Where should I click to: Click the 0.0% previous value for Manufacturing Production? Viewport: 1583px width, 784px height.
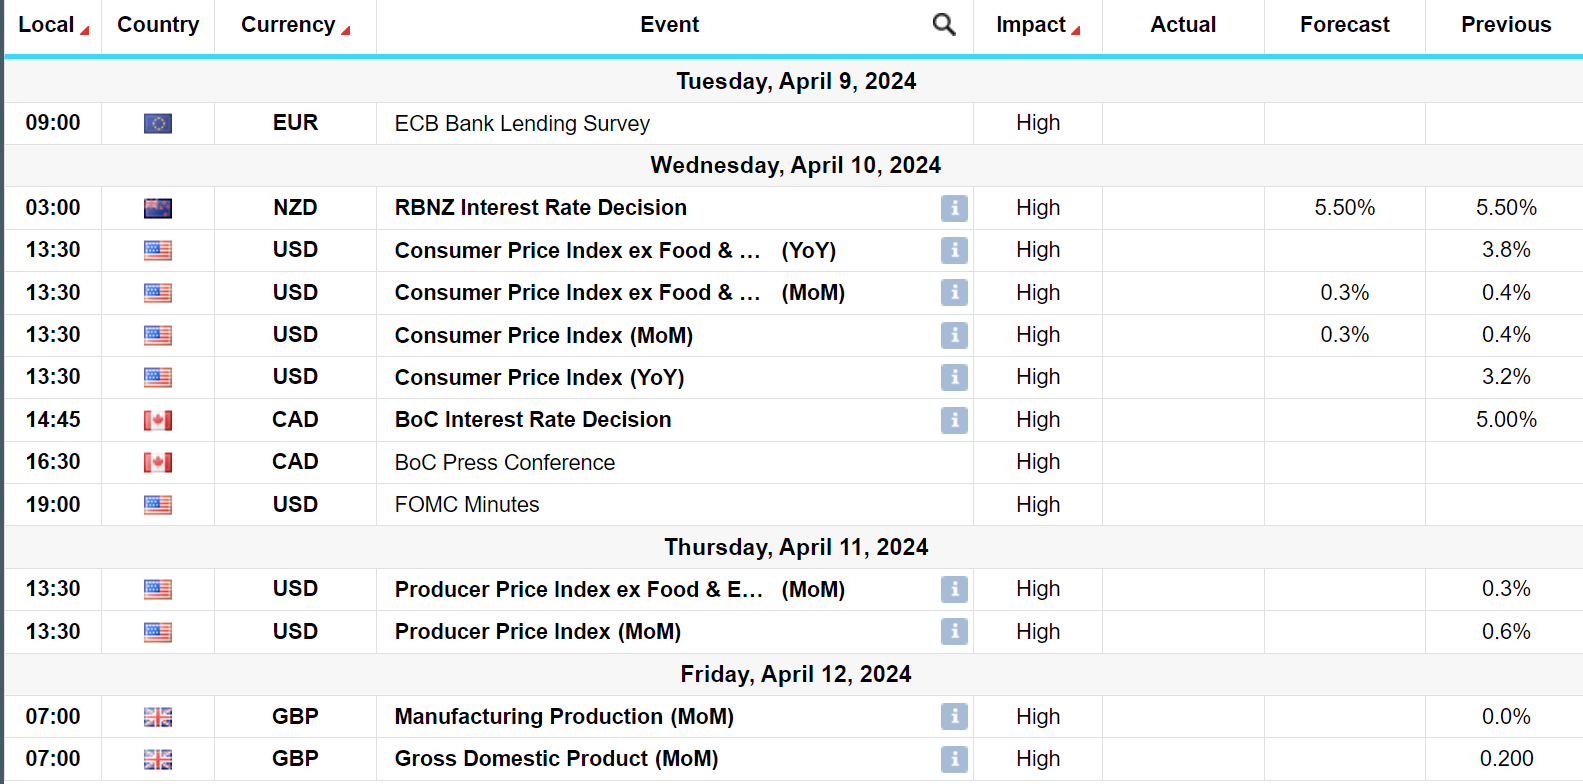click(1506, 717)
